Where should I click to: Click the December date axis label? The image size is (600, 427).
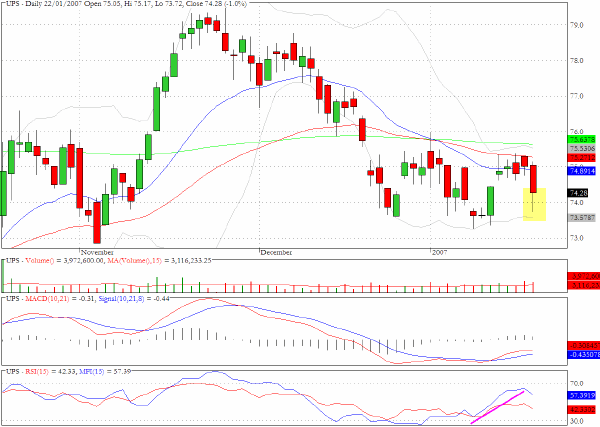277,253
